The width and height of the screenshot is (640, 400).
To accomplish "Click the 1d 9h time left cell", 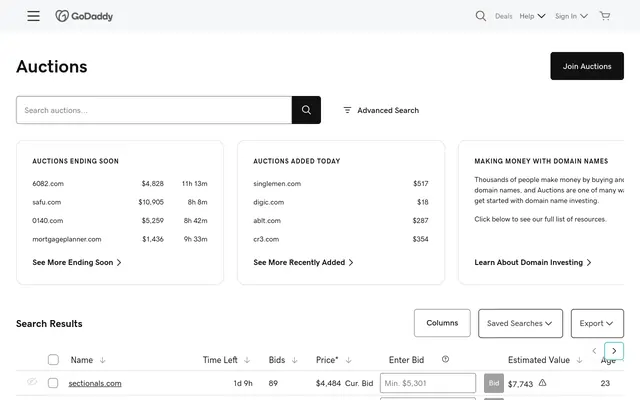I will [x=243, y=383].
